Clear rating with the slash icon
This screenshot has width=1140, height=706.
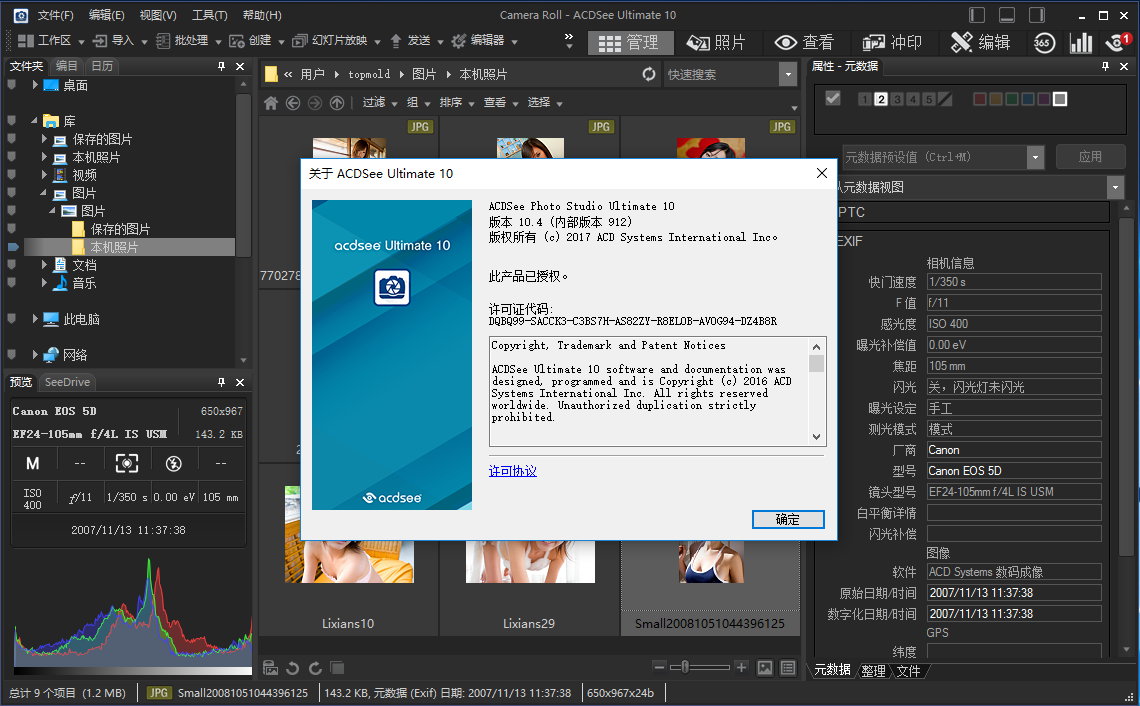tap(945, 99)
